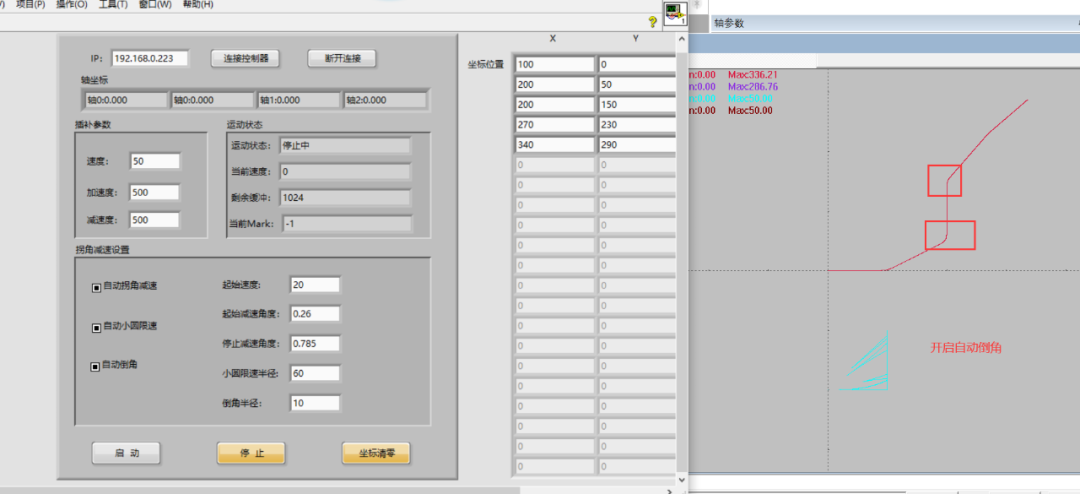Viewport: 1080px width, 494px height.
Task: Click the 轴参数 header in the oscilloscope window
Action: [x=729, y=23]
